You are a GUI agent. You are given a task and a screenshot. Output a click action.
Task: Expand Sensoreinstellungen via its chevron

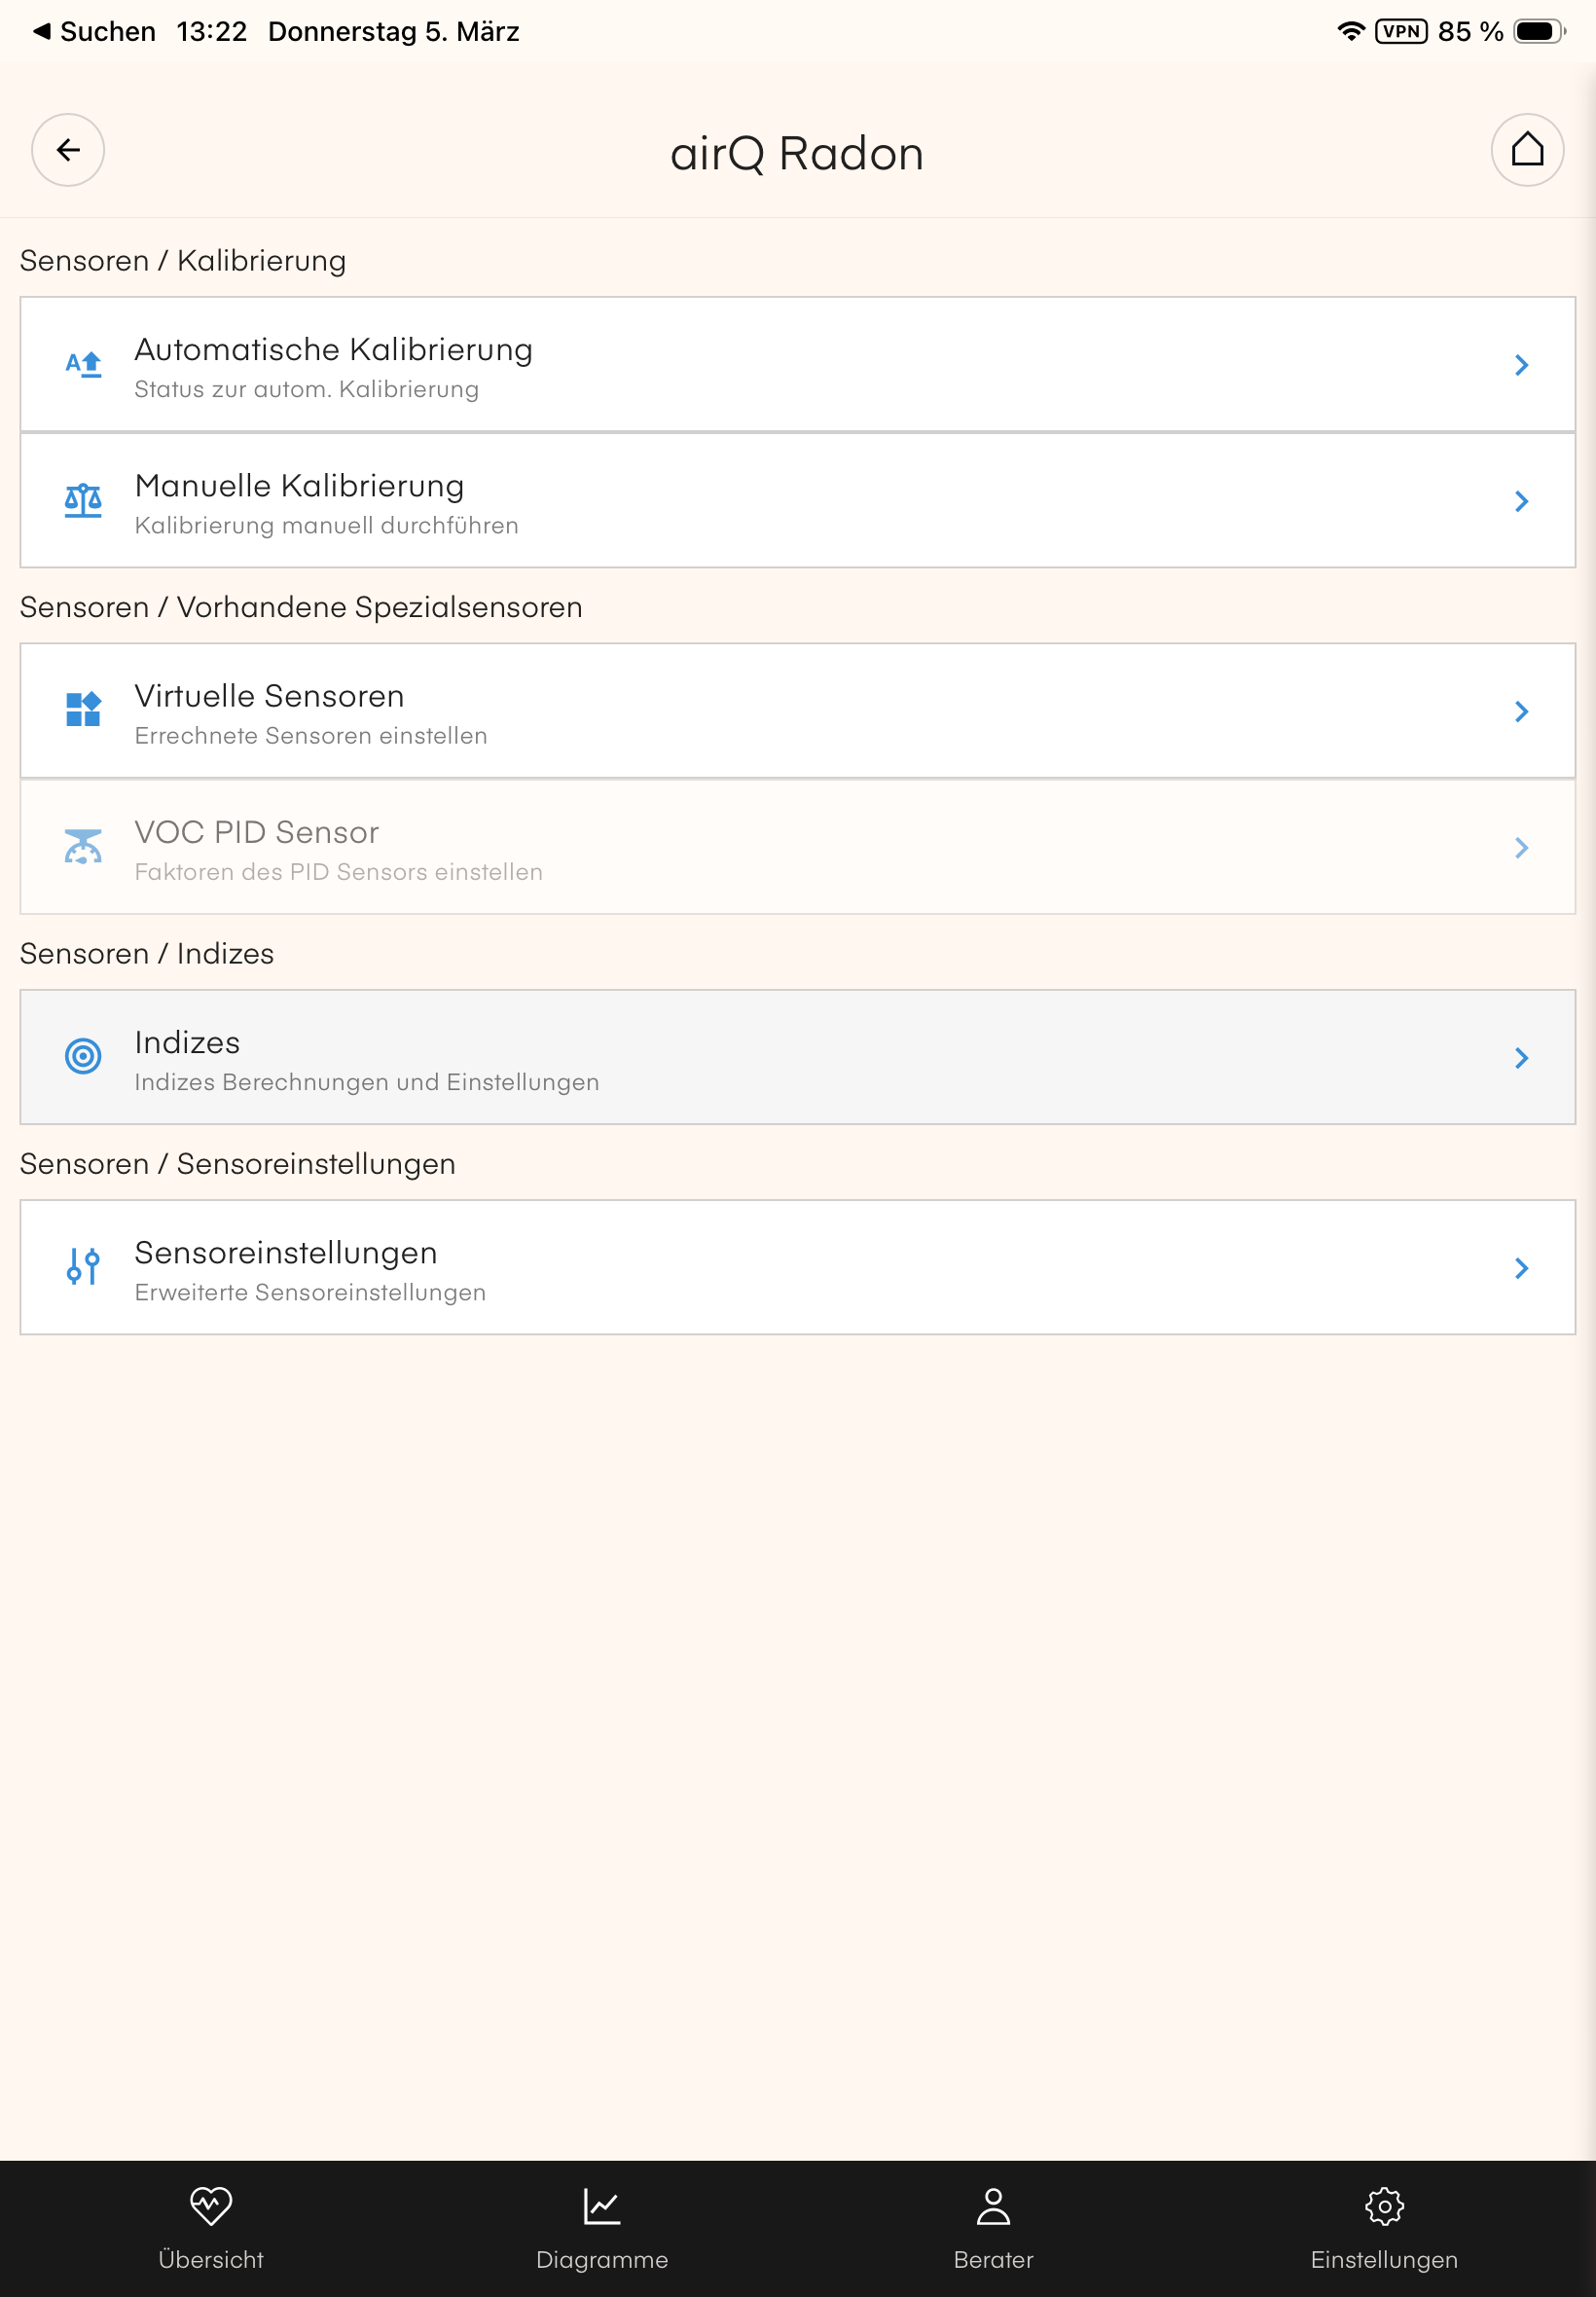point(1521,1268)
